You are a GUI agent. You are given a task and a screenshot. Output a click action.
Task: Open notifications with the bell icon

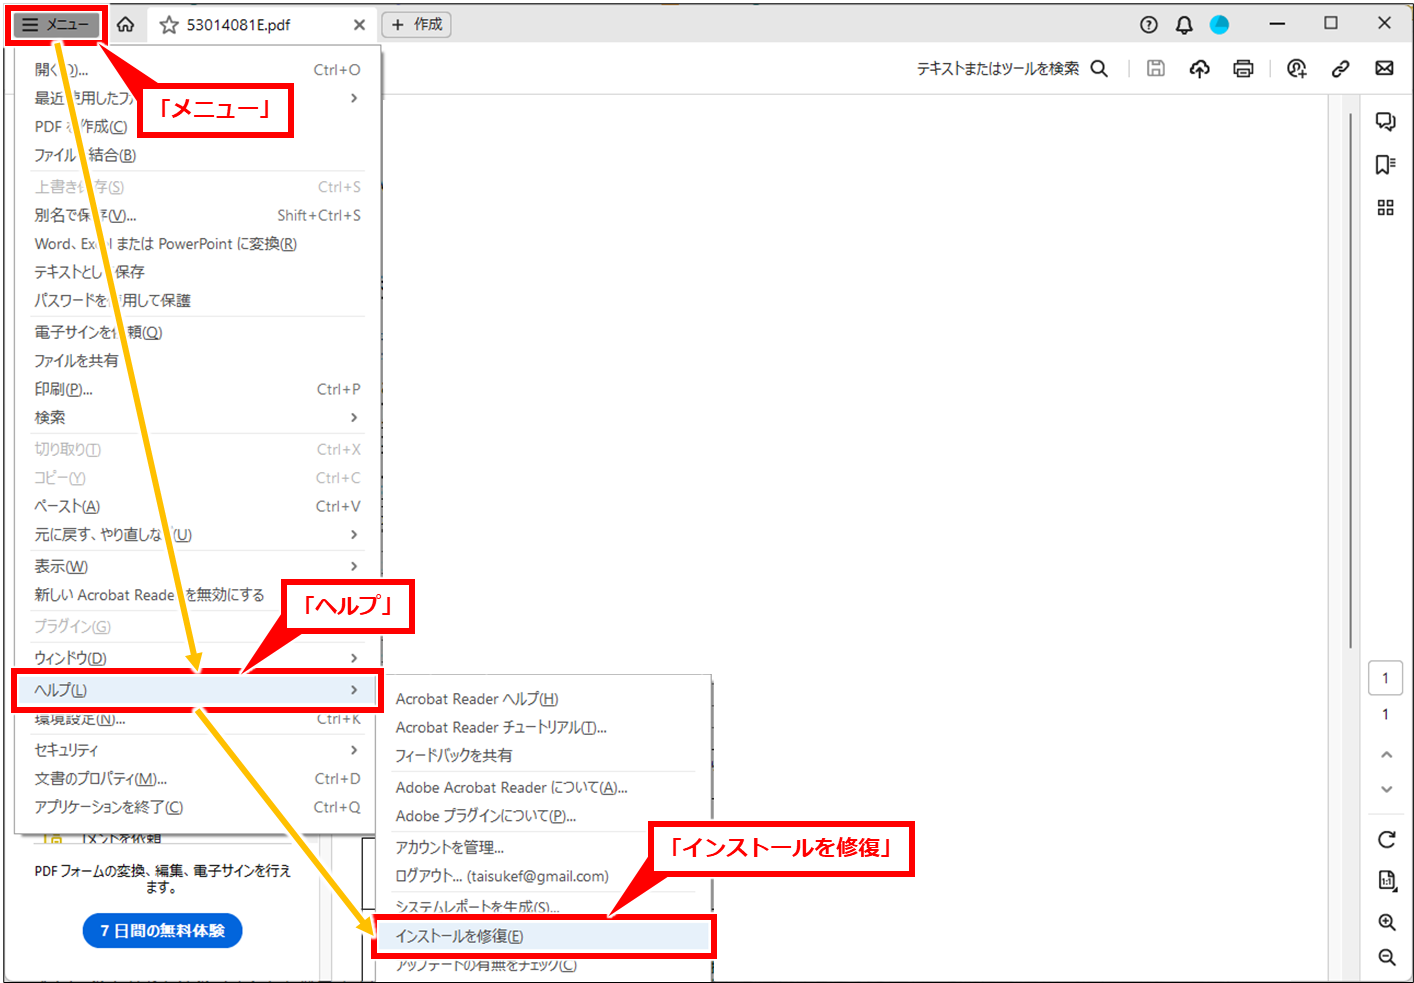tap(1184, 25)
